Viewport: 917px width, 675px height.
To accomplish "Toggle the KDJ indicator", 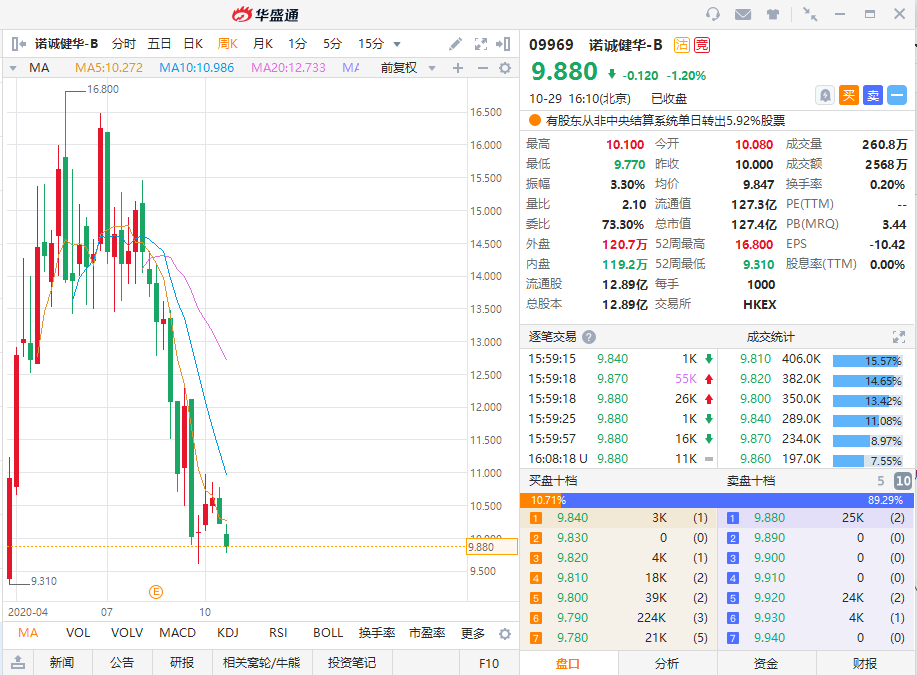I will click(227, 633).
